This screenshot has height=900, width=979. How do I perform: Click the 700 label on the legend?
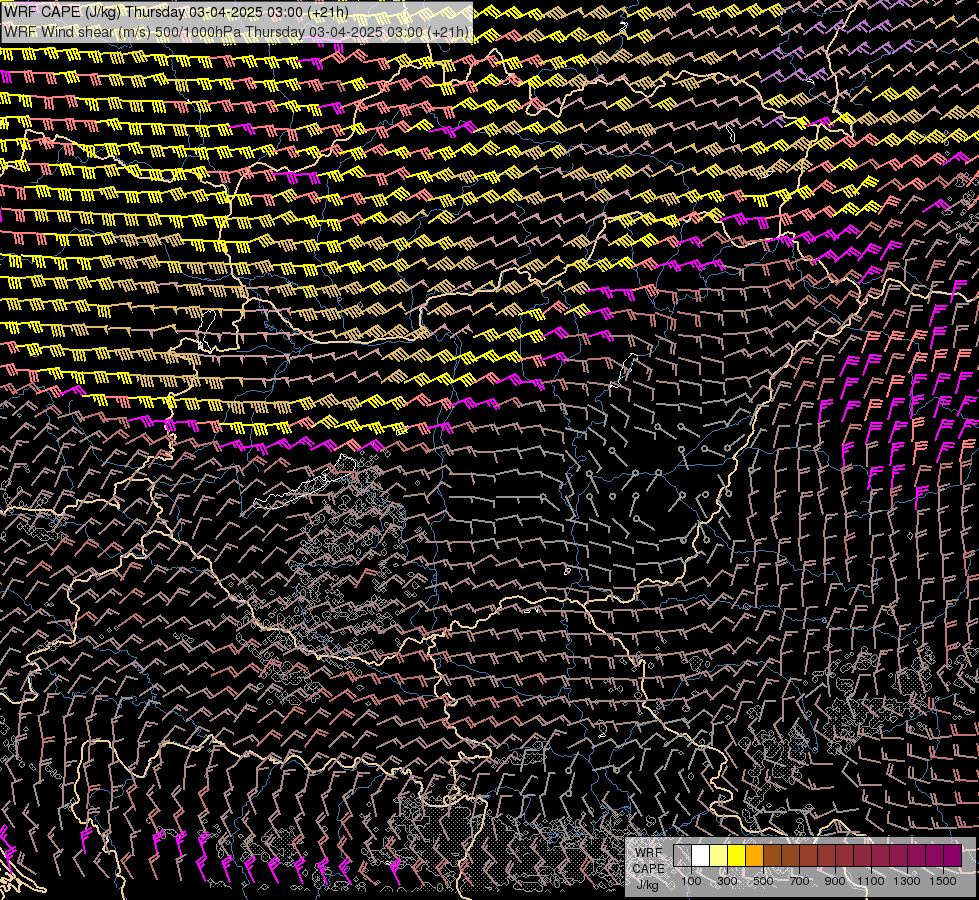[799, 881]
